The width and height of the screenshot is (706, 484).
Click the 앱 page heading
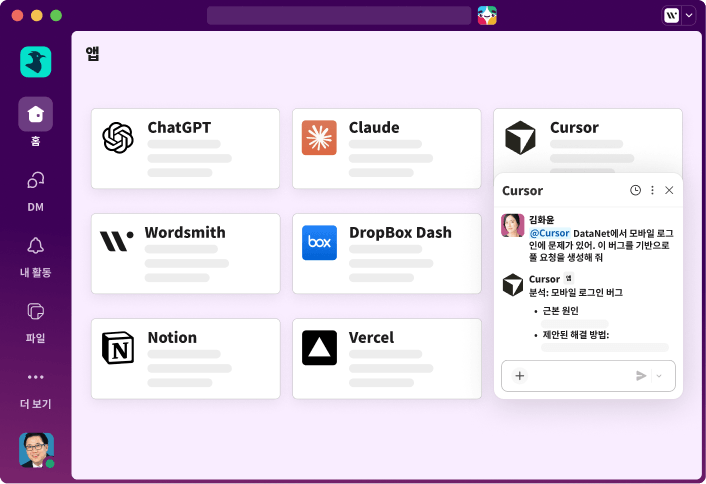(92, 54)
